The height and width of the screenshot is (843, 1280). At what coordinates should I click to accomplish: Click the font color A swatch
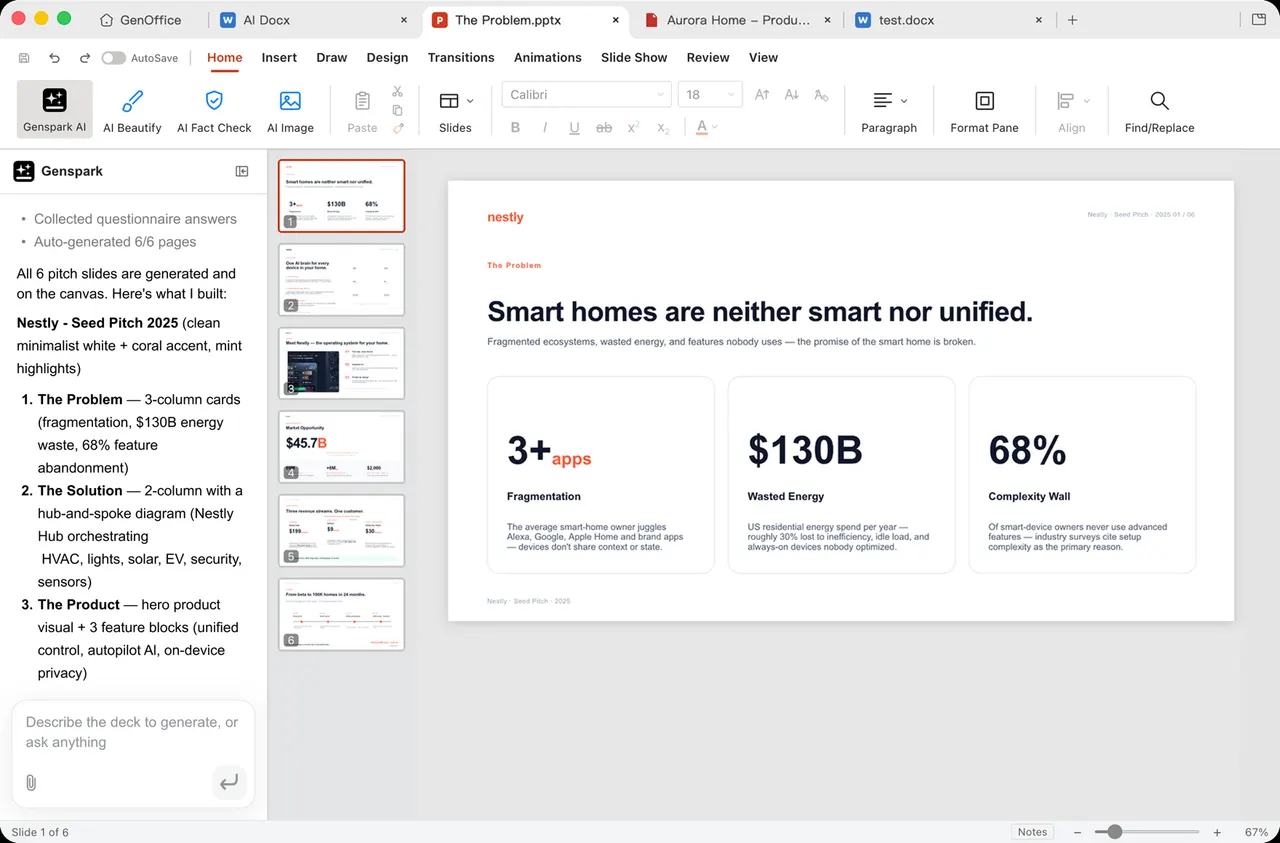(x=702, y=127)
